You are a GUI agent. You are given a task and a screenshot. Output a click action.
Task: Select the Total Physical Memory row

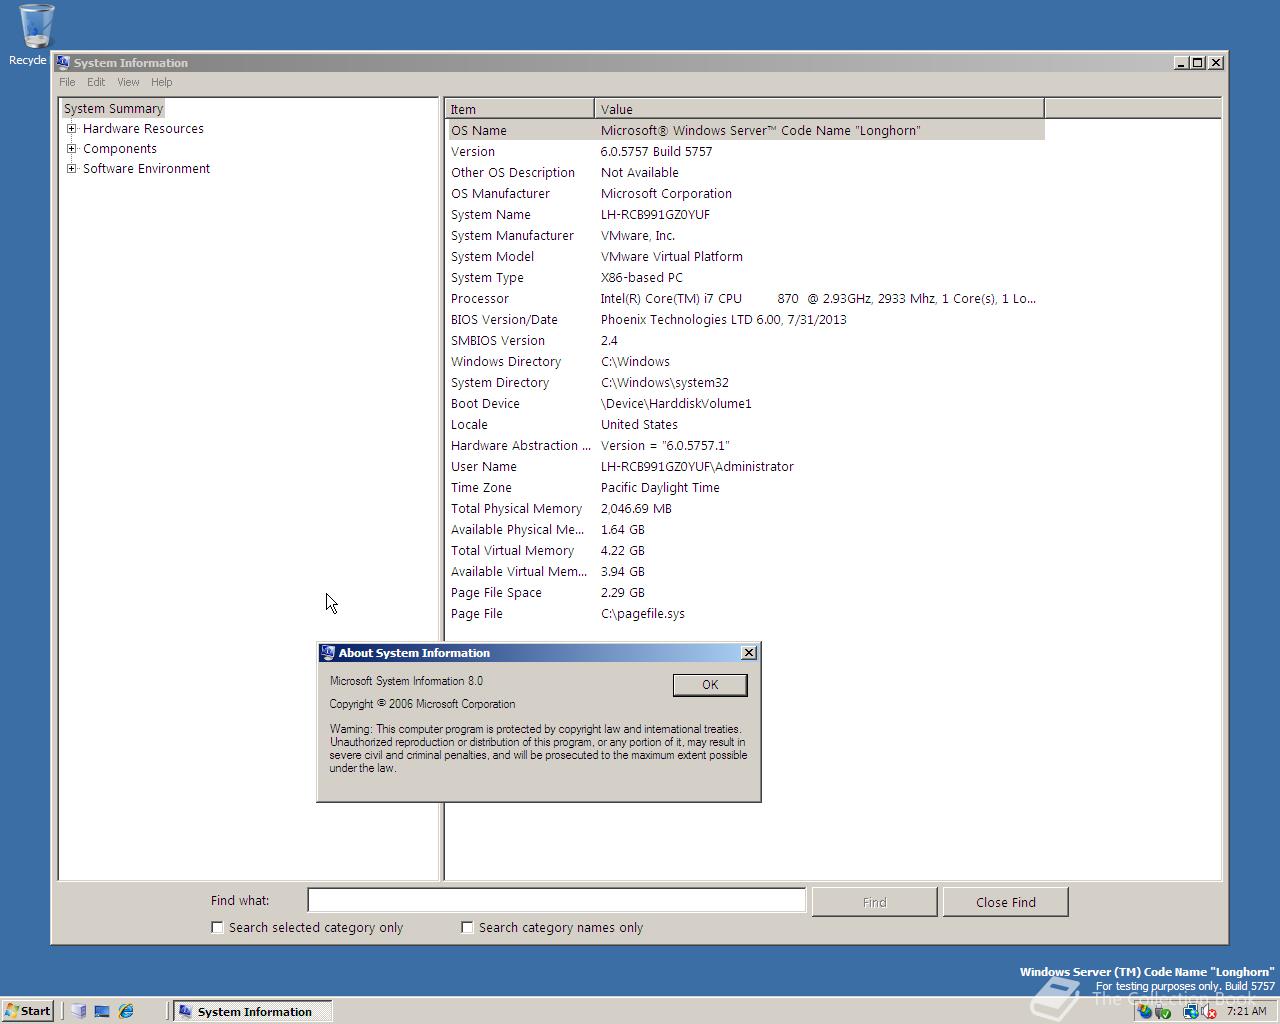[x=745, y=508]
